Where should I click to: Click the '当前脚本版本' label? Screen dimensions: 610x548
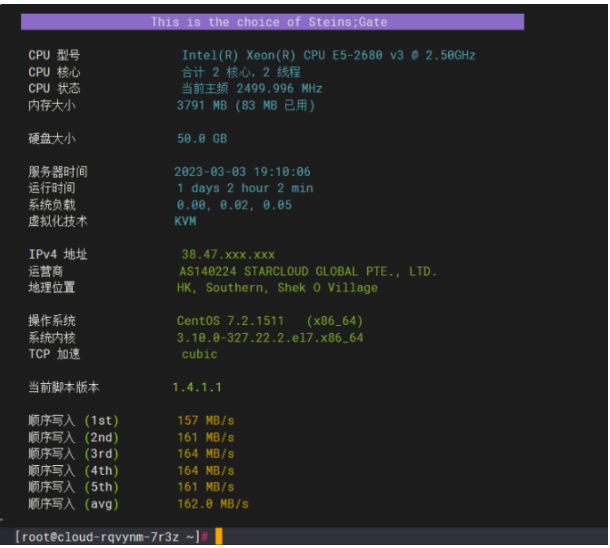64,387
